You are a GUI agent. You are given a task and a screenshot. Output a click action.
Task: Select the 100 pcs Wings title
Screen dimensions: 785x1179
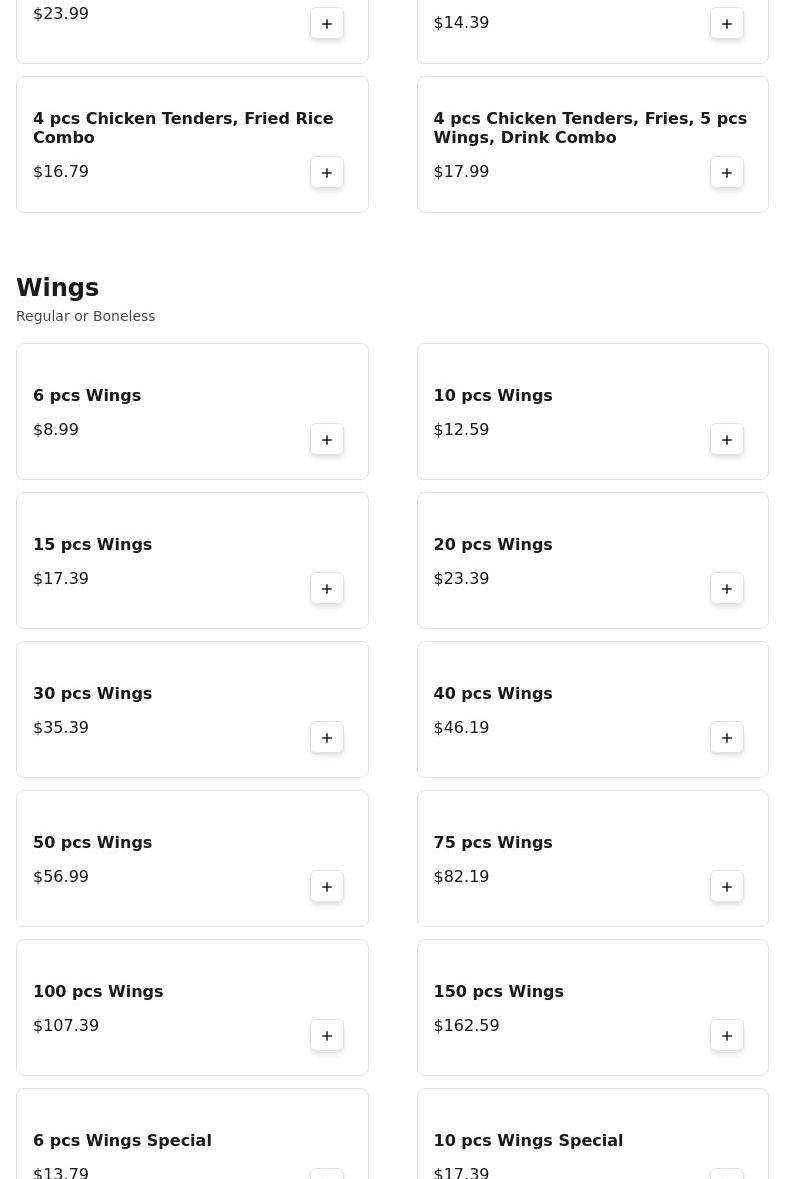(x=98, y=992)
